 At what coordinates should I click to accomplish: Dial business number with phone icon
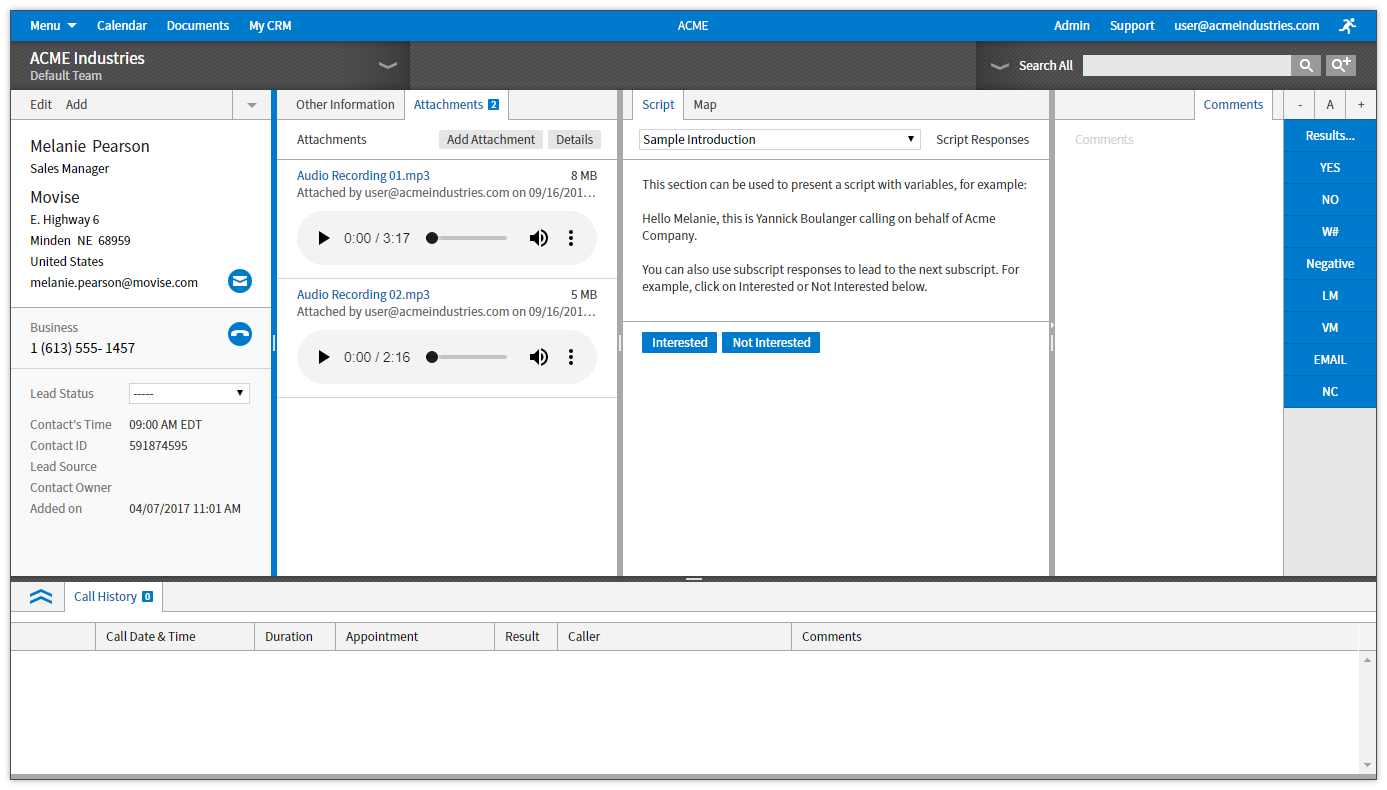240,334
